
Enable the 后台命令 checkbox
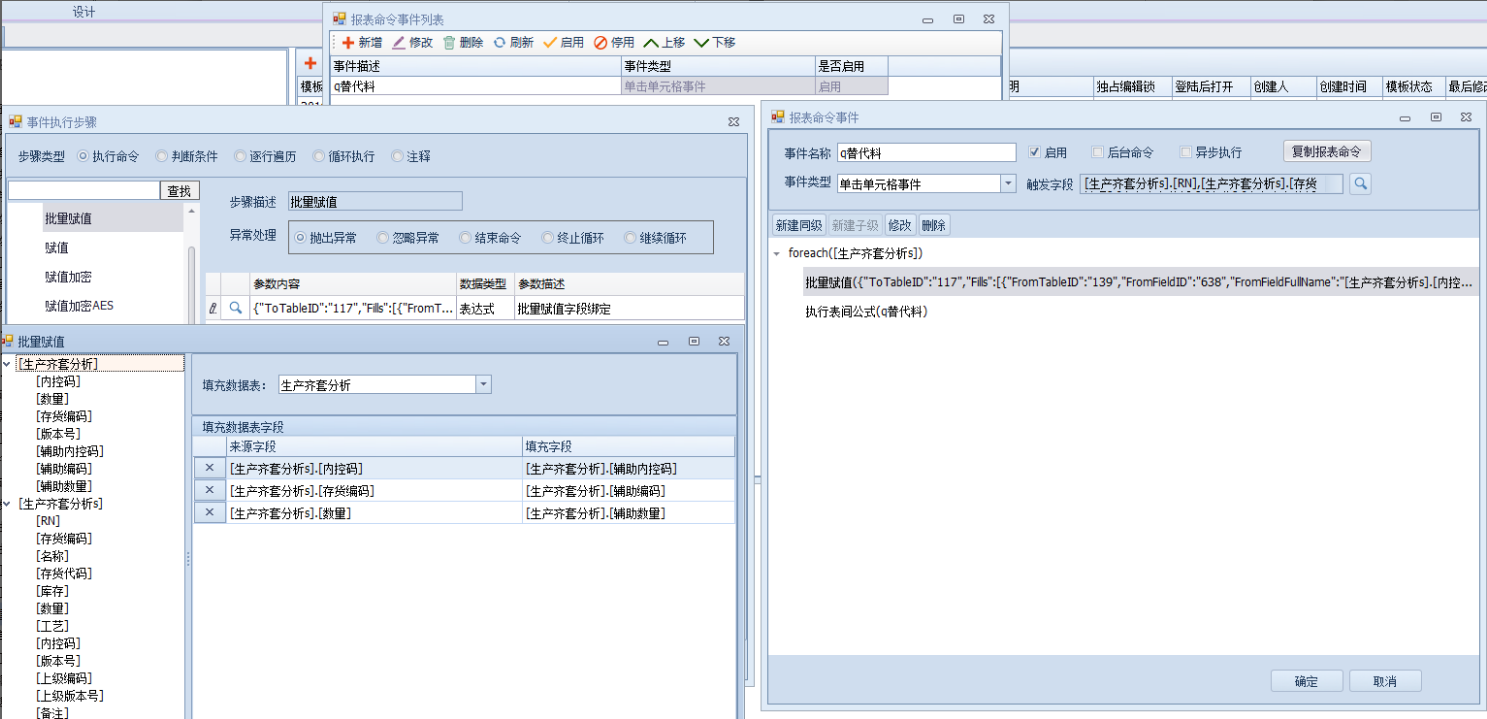point(1098,153)
